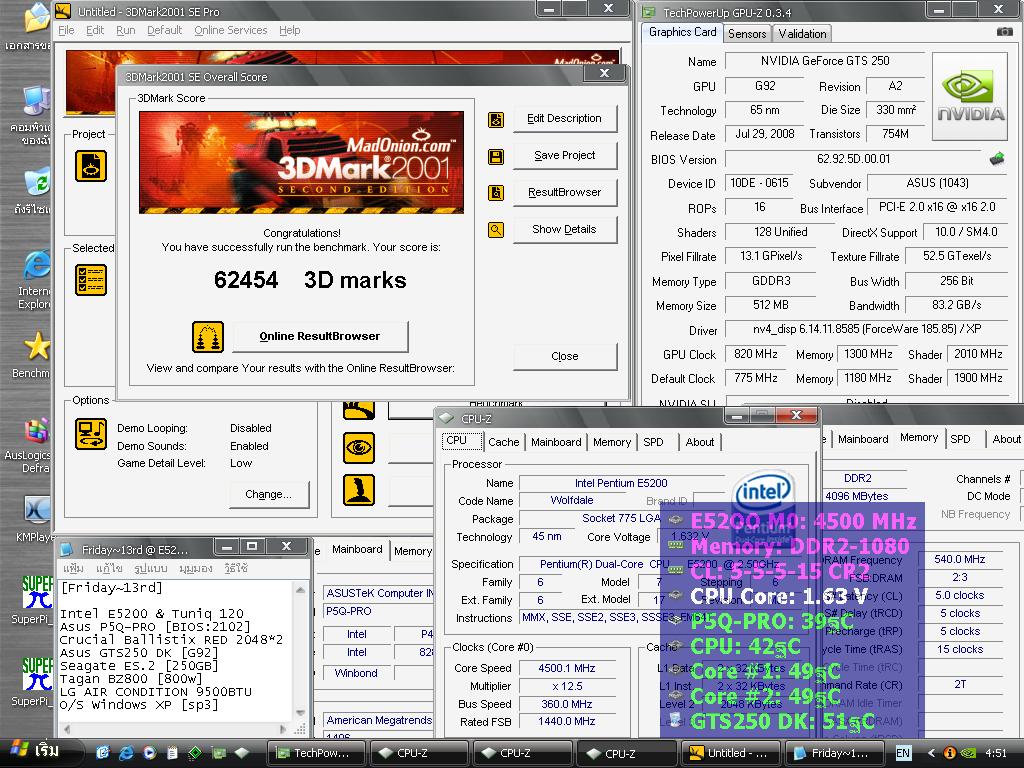The width and height of the screenshot is (1024, 768).
Task: Click Close button in score dialog
Action: [x=565, y=356]
